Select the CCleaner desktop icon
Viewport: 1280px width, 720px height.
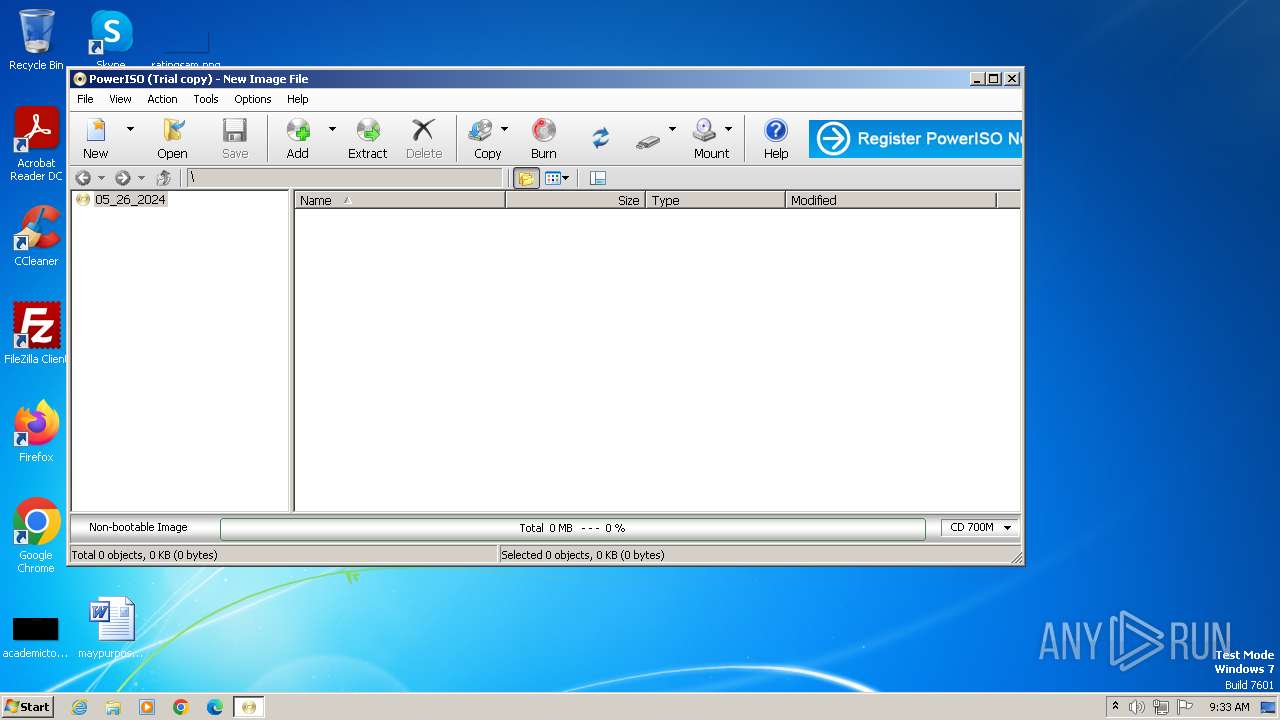click(x=36, y=236)
